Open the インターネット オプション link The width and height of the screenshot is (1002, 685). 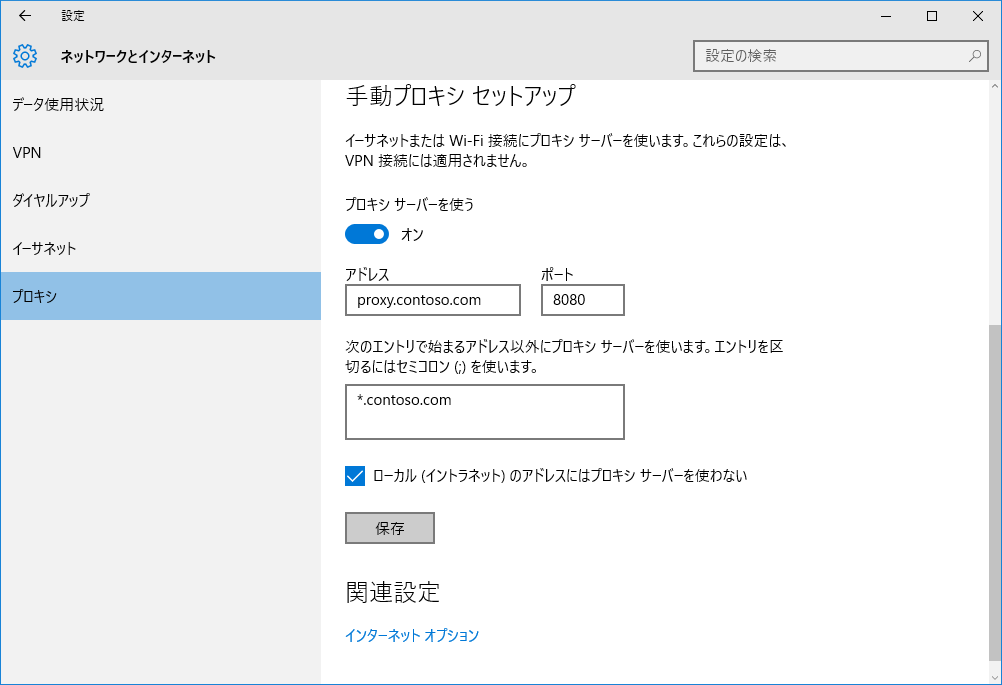coord(412,635)
